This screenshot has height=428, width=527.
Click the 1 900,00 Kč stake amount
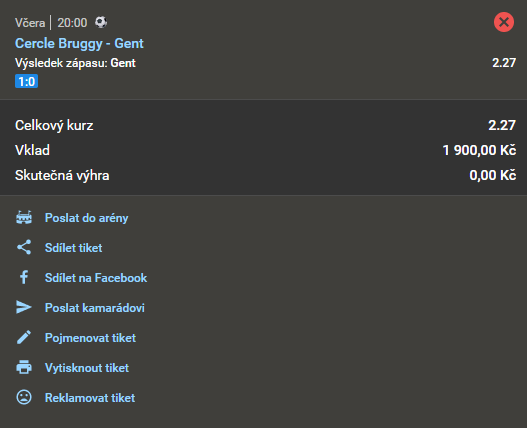[479, 150]
